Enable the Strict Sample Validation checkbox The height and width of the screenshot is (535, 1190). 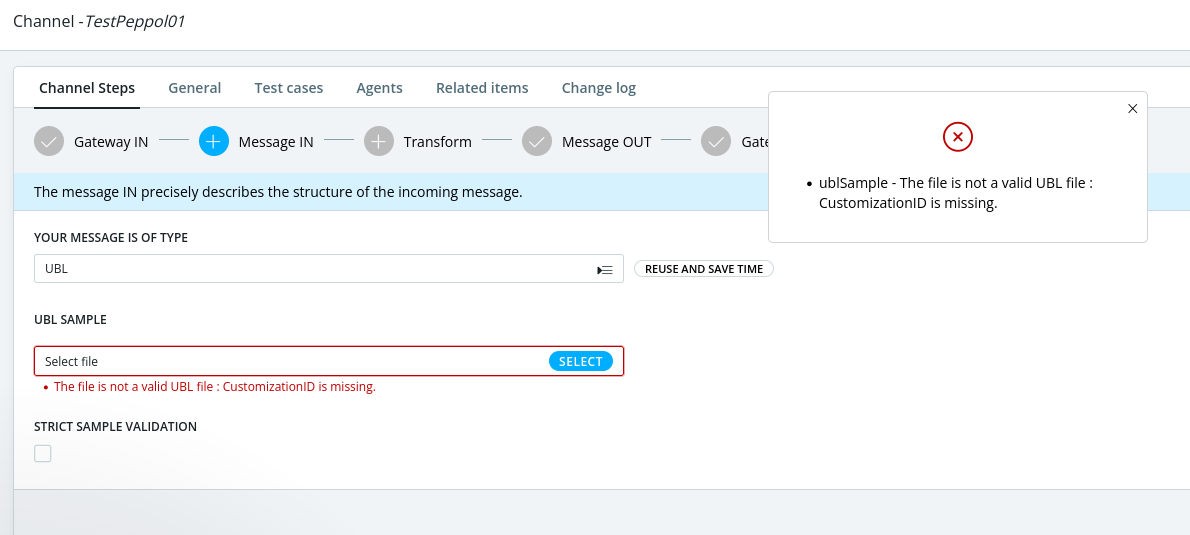point(43,454)
